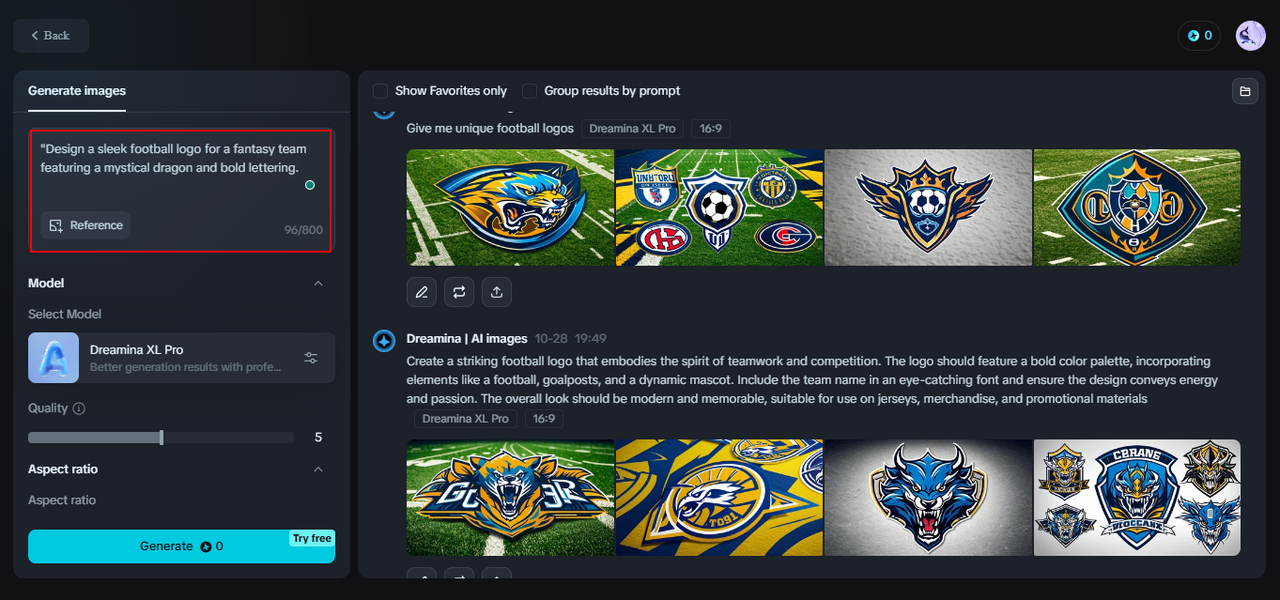This screenshot has height=600, width=1280.
Task: Open the Dreamina XL Pro model selector
Action: [x=180, y=358]
